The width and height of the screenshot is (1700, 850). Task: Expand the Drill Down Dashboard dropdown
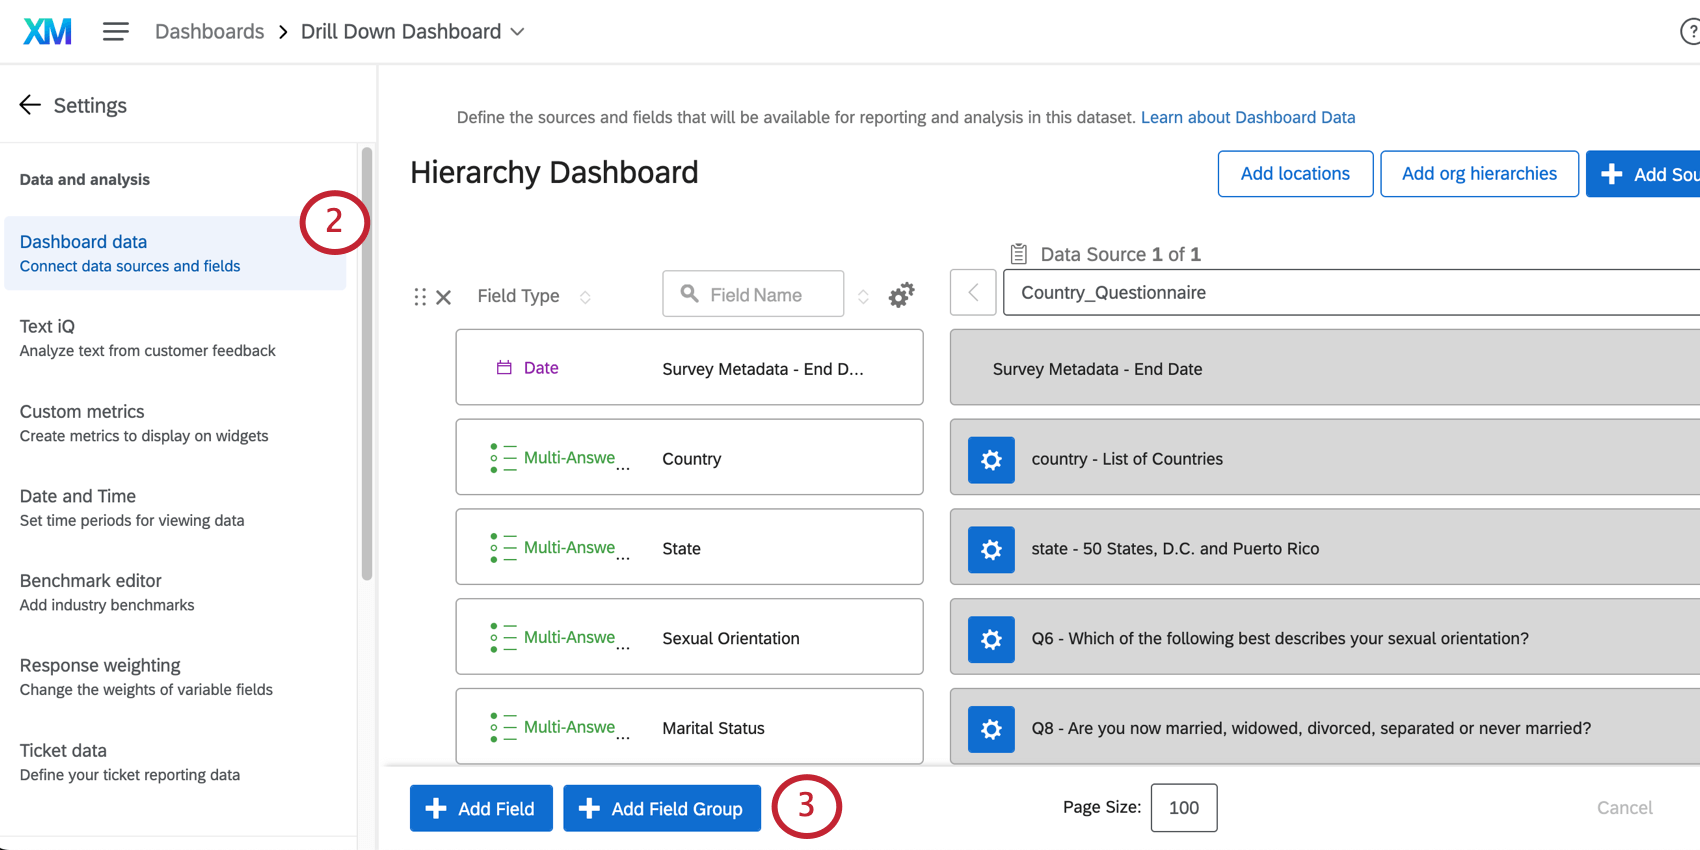coord(517,32)
